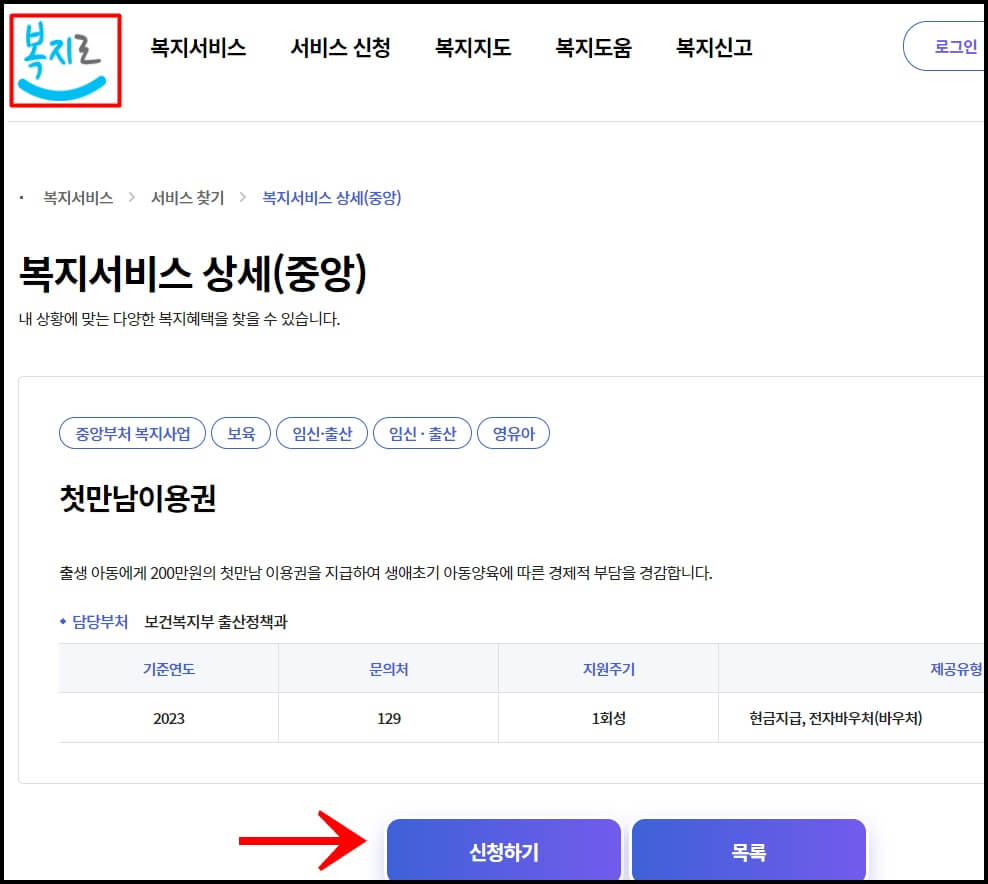Select the 지원주기 table header

click(x=607, y=668)
